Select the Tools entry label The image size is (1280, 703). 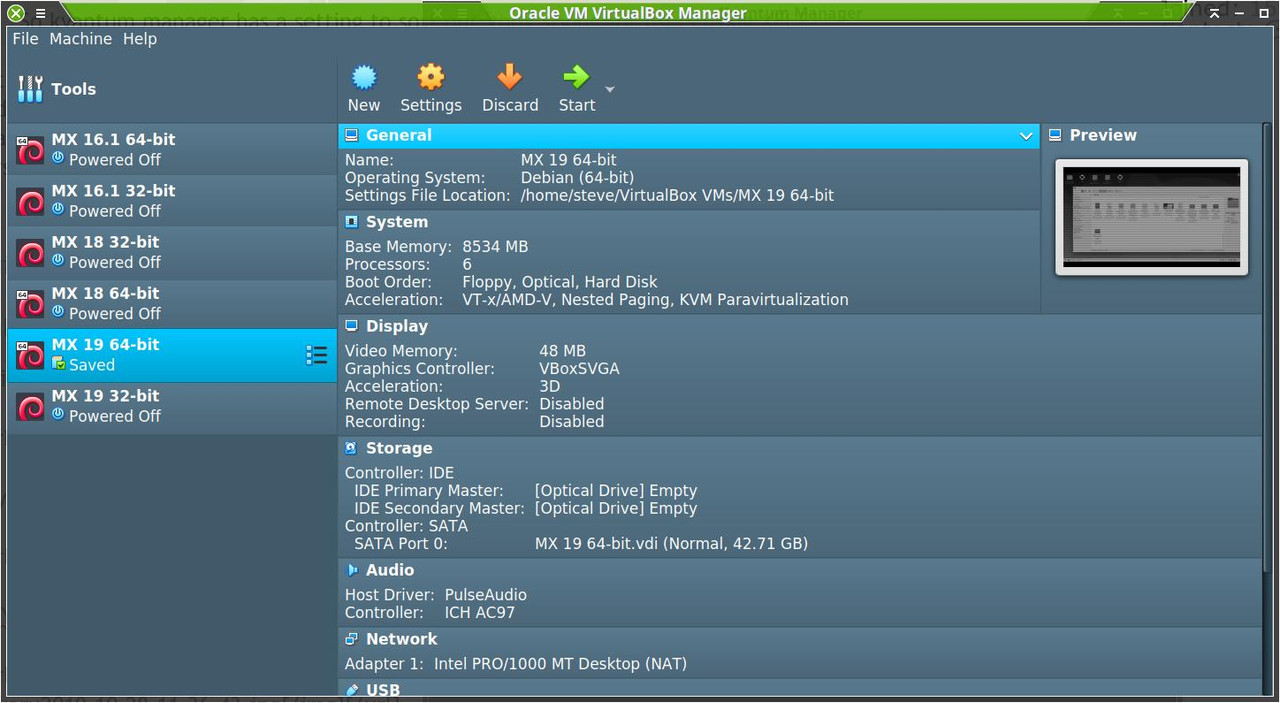(74, 89)
